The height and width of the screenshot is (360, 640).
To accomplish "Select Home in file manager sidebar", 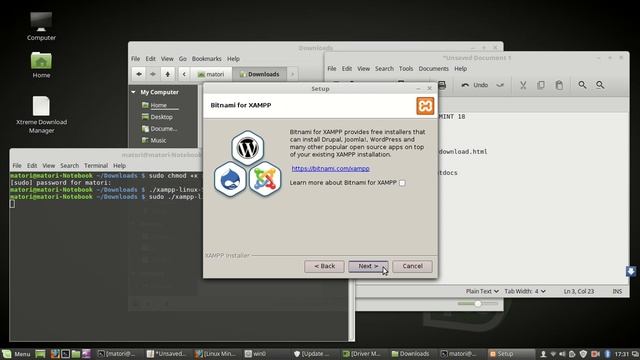I will pyautogui.click(x=159, y=105).
